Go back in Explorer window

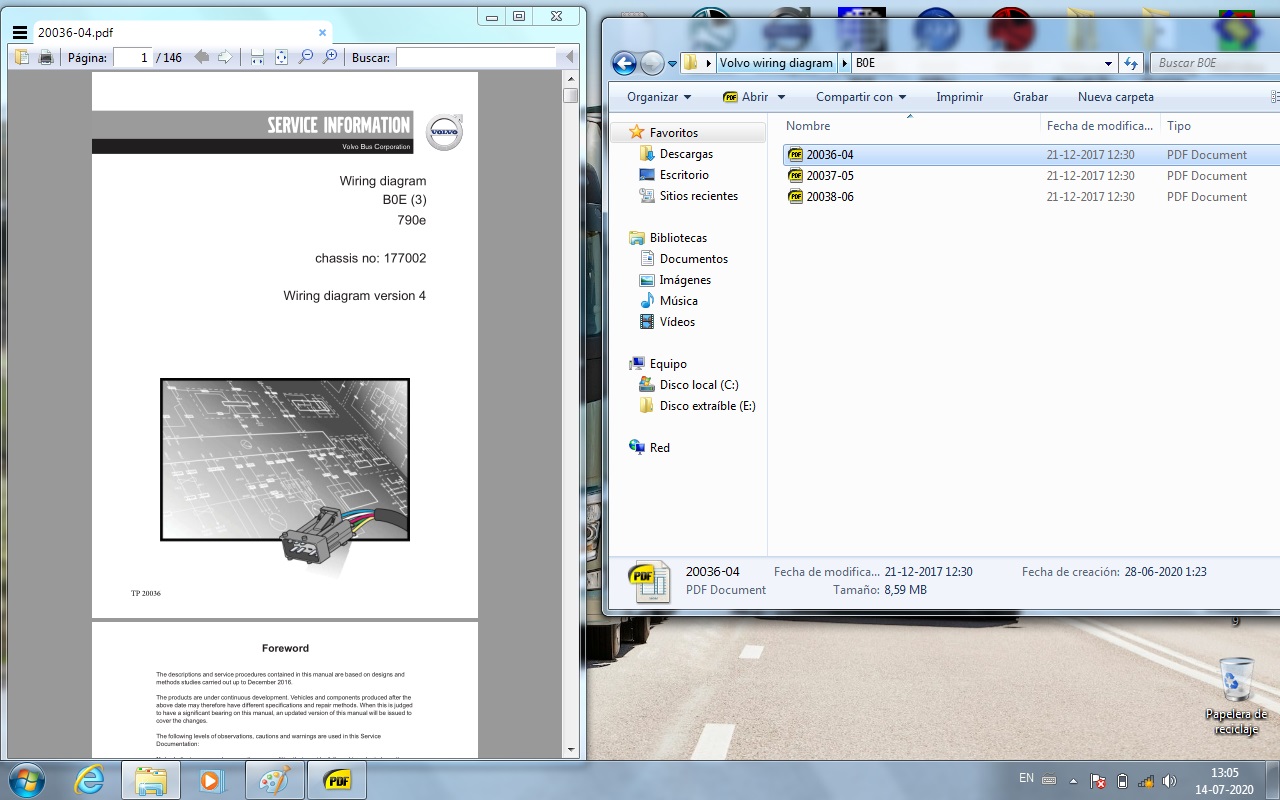click(x=624, y=63)
